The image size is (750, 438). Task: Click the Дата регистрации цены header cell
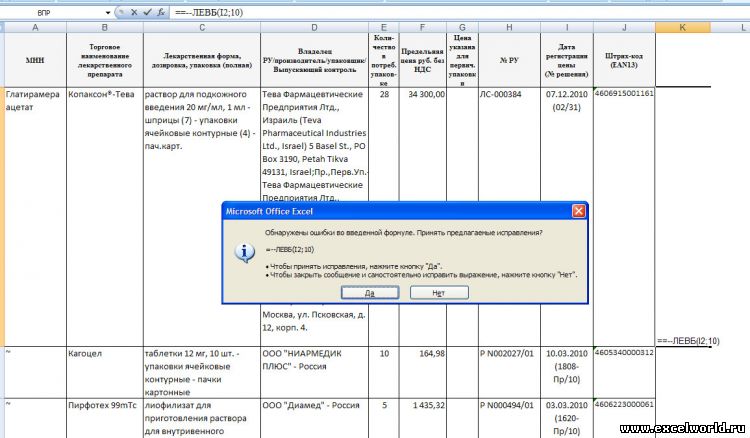567,60
